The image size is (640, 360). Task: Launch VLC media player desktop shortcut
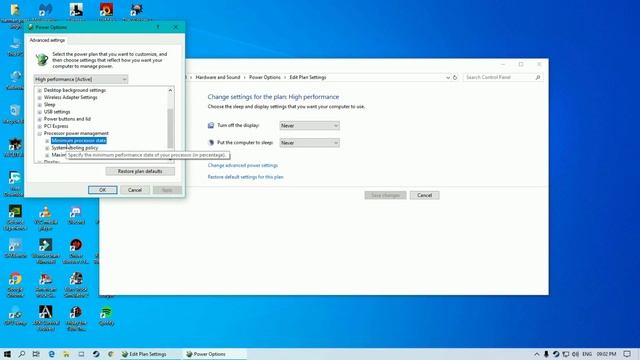45,218
